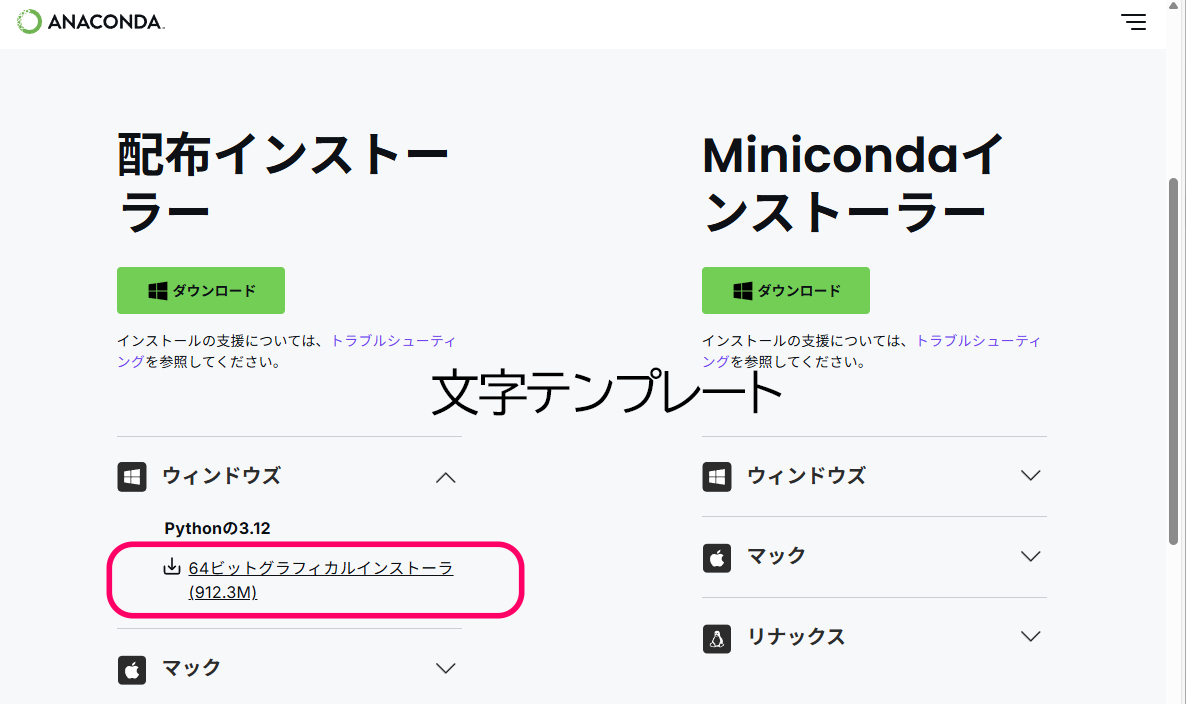Expand the left マック section chevron

point(446,668)
